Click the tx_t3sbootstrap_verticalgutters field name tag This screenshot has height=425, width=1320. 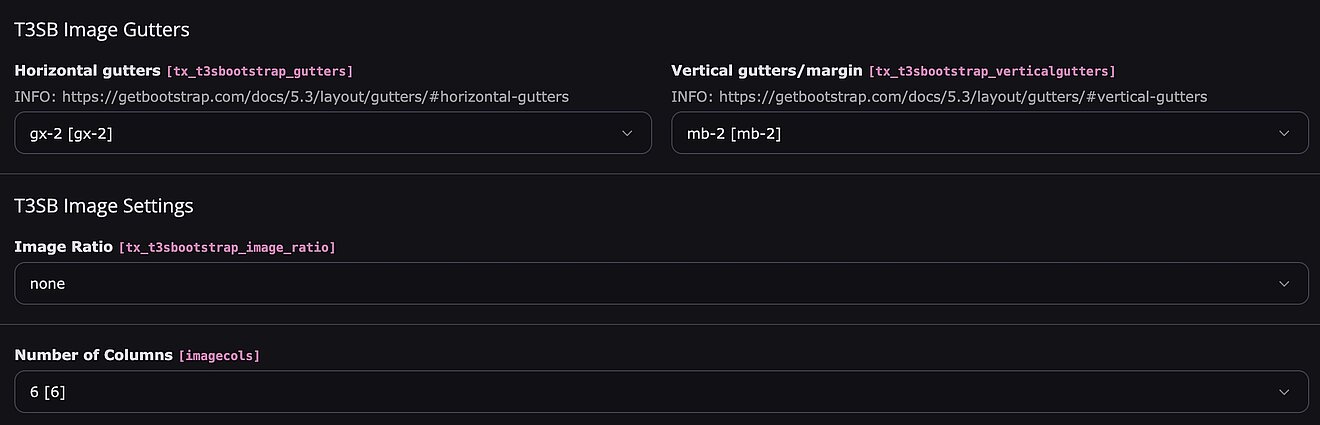pyautogui.click(x=991, y=72)
